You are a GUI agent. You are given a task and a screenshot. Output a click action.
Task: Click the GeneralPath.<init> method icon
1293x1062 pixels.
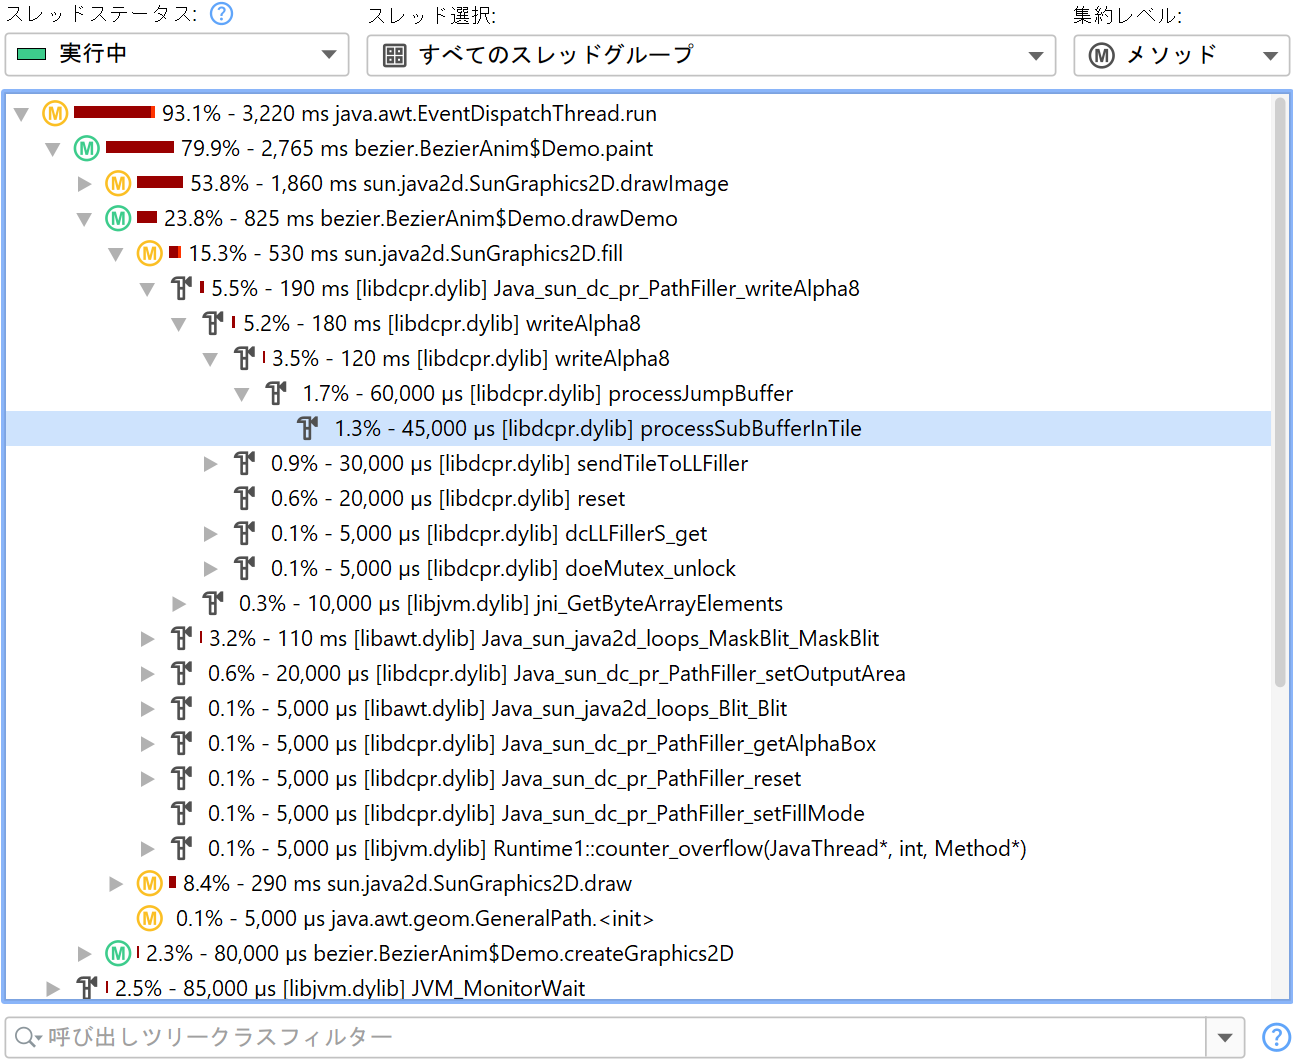pyautogui.click(x=150, y=918)
